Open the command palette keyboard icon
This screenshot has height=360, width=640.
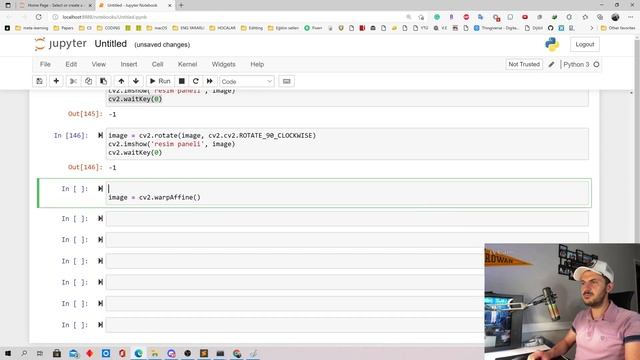pos(287,81)
